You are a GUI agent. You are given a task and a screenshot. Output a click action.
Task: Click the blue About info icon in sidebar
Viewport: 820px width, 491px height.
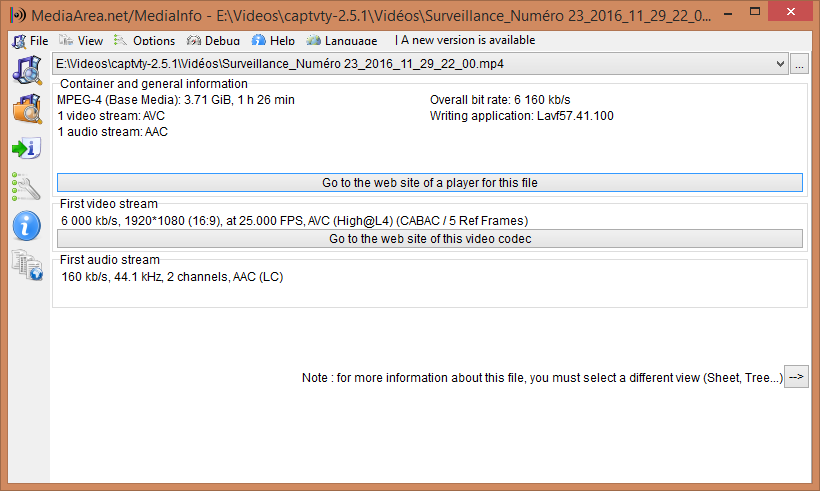pos(26,226)
